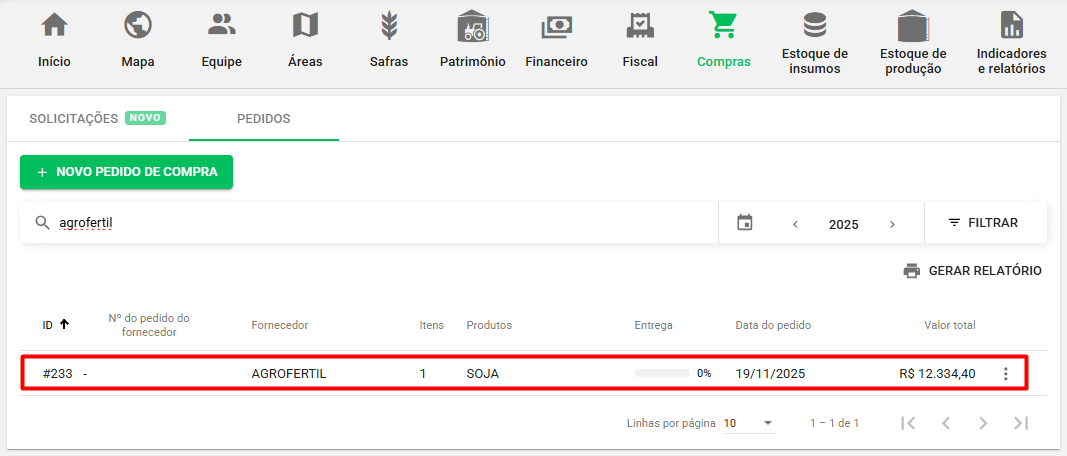Open Patrimônio tractor barn icon
Viewport: 1067px width, 456px height.
(472, 25)
